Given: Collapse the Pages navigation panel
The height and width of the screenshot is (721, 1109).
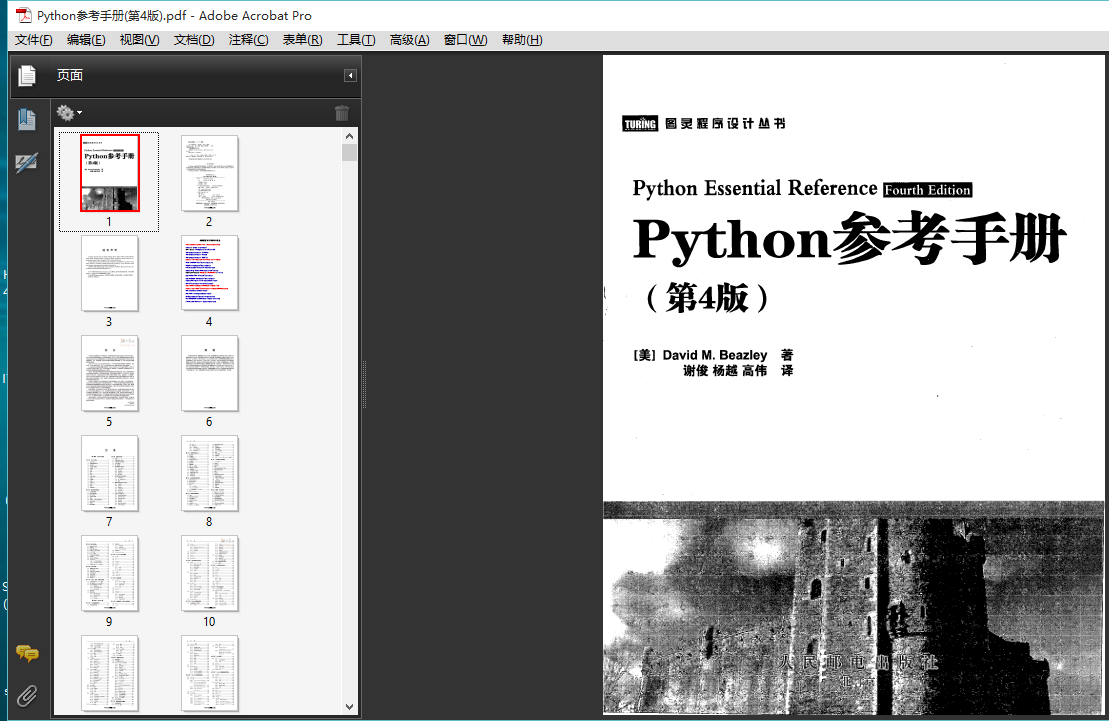Looking at the screenshot, I should coord(350,76).
